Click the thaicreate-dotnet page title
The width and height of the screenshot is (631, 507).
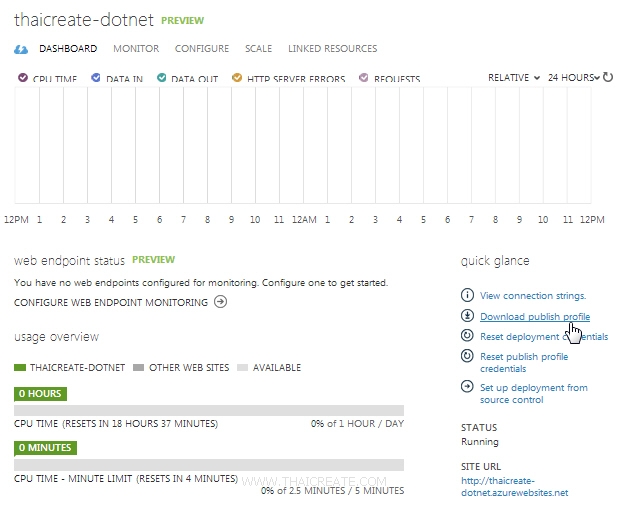tap(84, 20)
